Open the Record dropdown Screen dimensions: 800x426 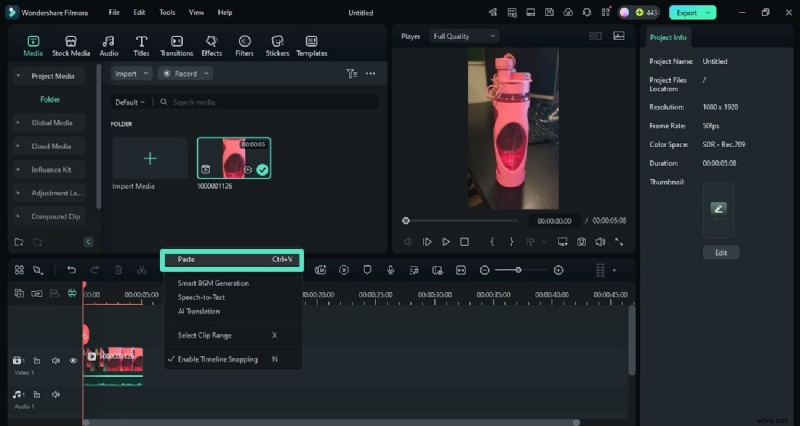(185, 73)
